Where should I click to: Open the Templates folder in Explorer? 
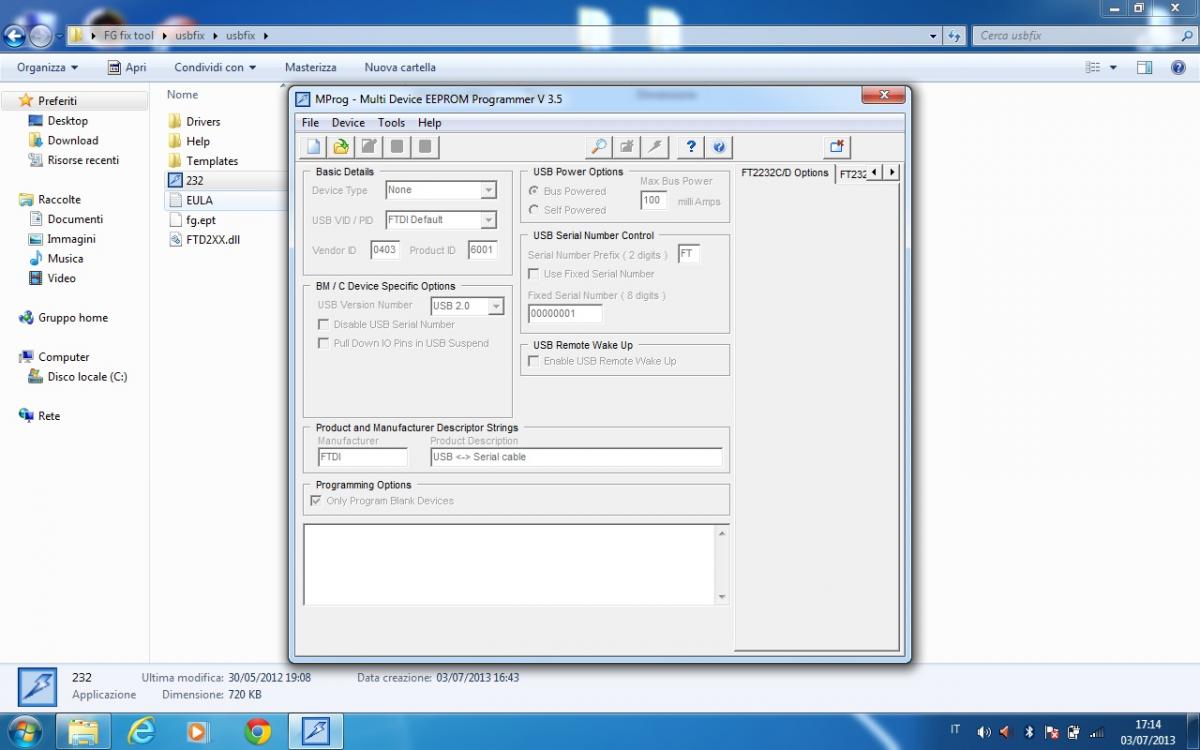click(212, 161)
